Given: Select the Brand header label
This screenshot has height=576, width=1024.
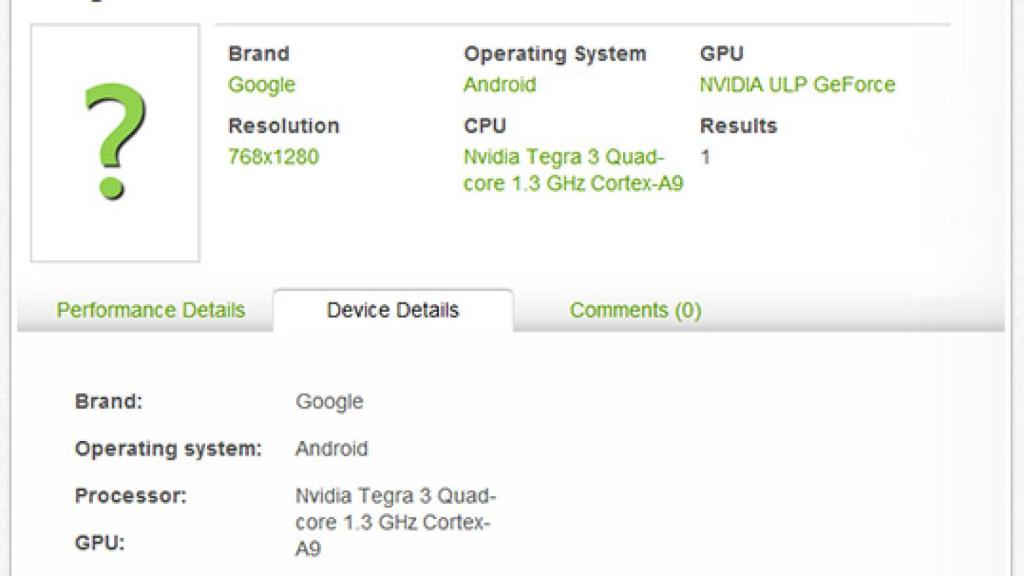Looking at the screenshot, I should 258,54.
